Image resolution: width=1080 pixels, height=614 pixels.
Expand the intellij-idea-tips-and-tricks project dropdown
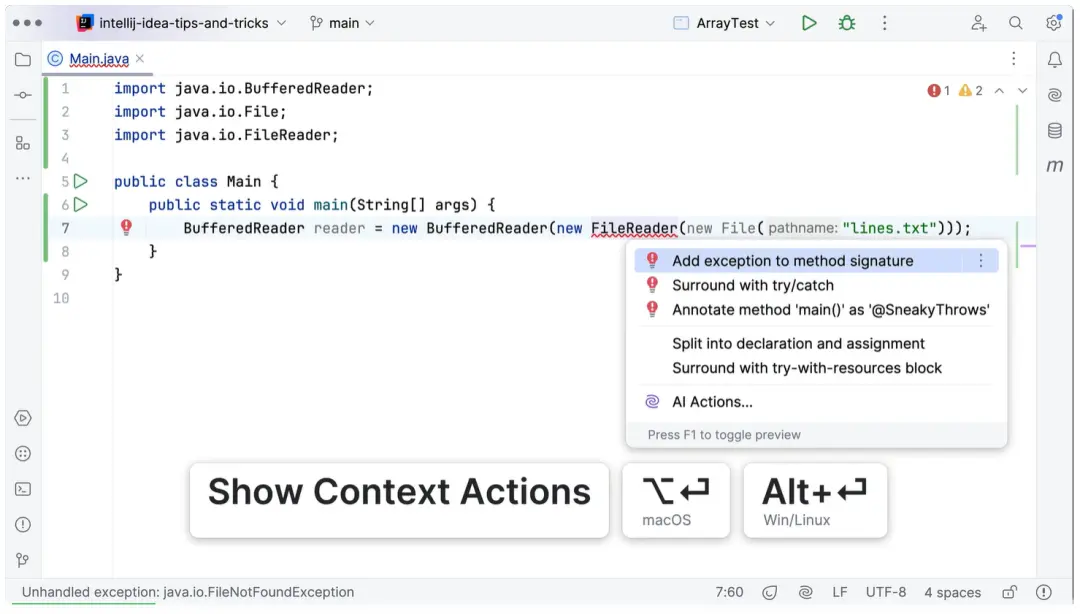[182, 23]
